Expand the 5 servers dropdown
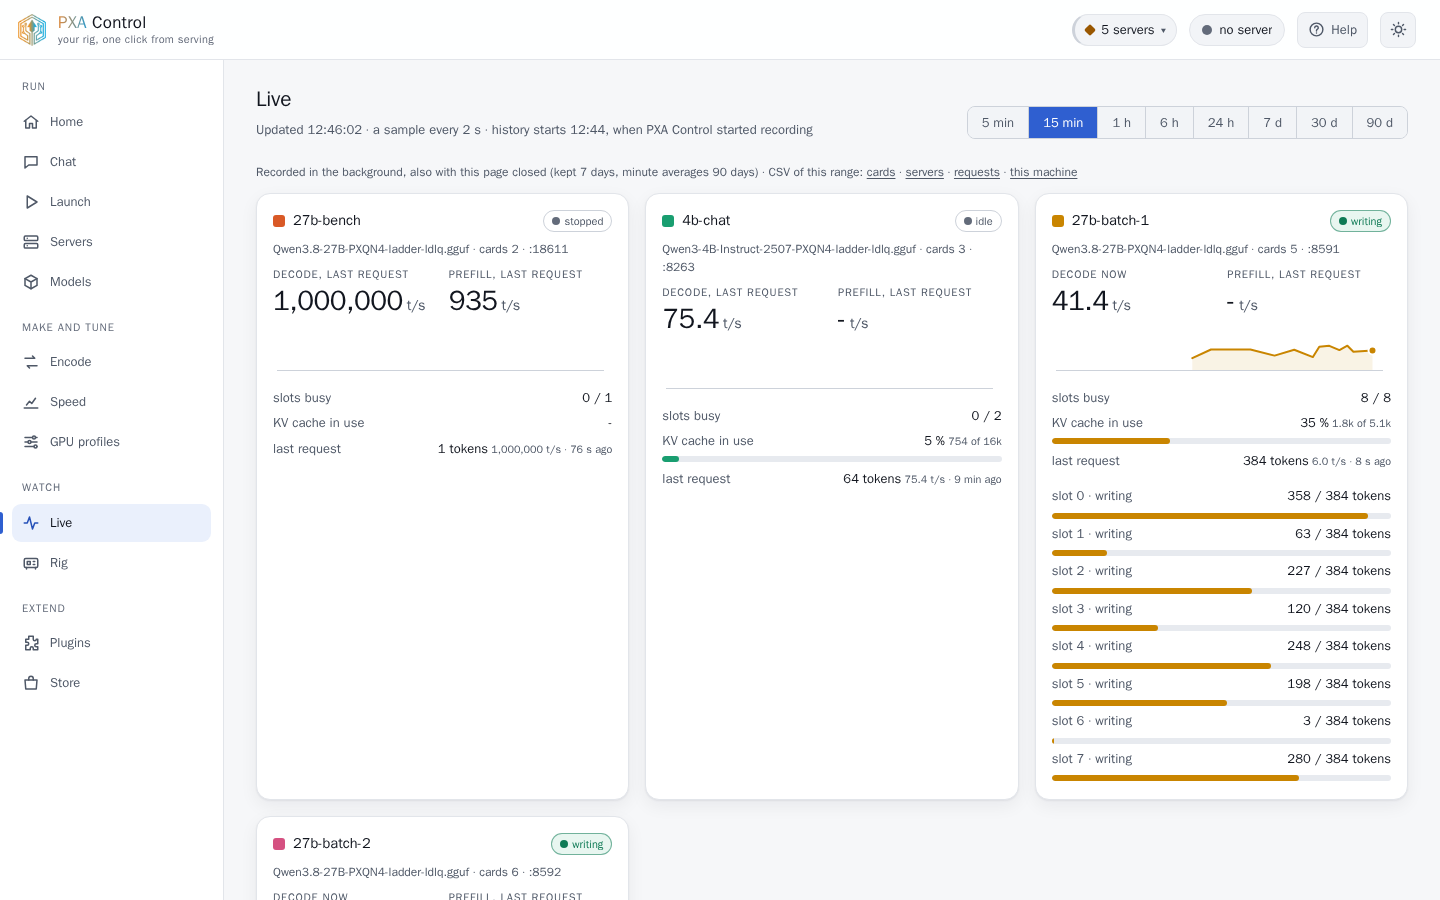The width and height of the screenshot is (1440, 900). [1125, 30]
